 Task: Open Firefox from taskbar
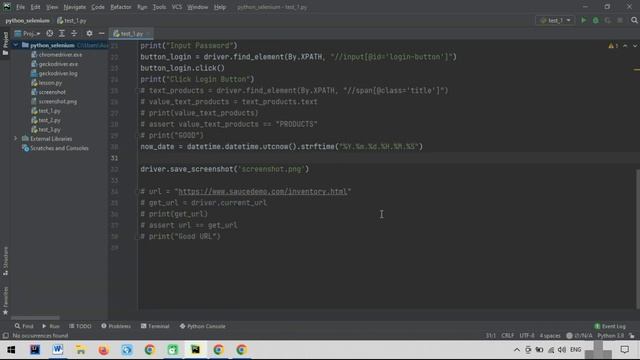tap(103, 350)
